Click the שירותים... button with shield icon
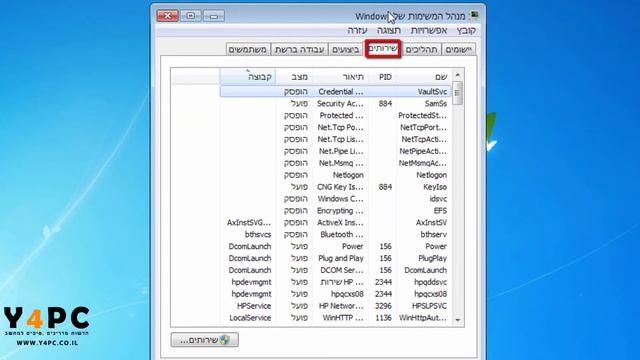640x360 pixels. (x=204, y=340)
